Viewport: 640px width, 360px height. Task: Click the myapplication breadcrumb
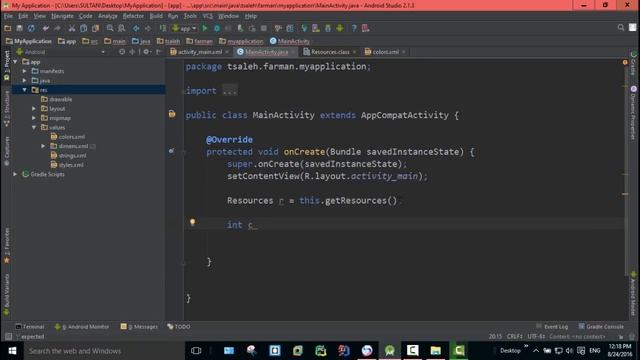coord(245,41)
